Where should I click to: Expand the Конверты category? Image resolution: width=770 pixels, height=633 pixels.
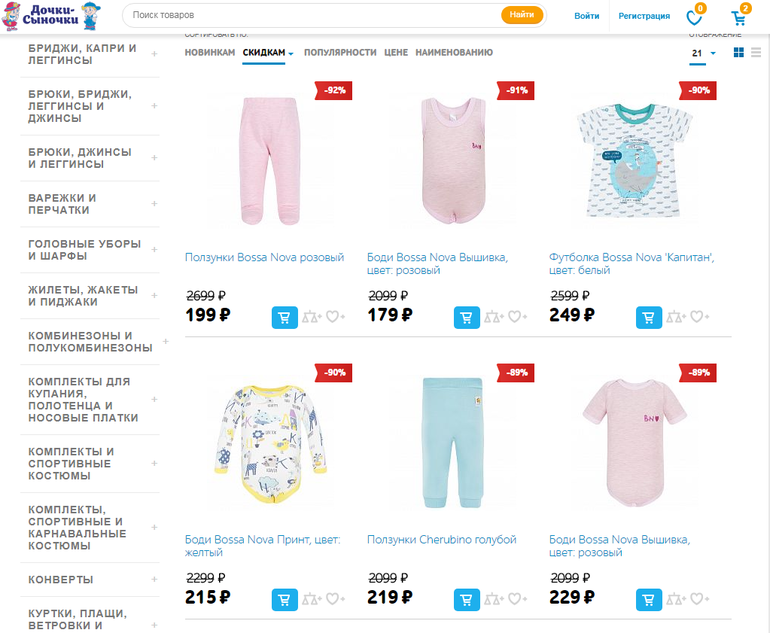point(154,579)
